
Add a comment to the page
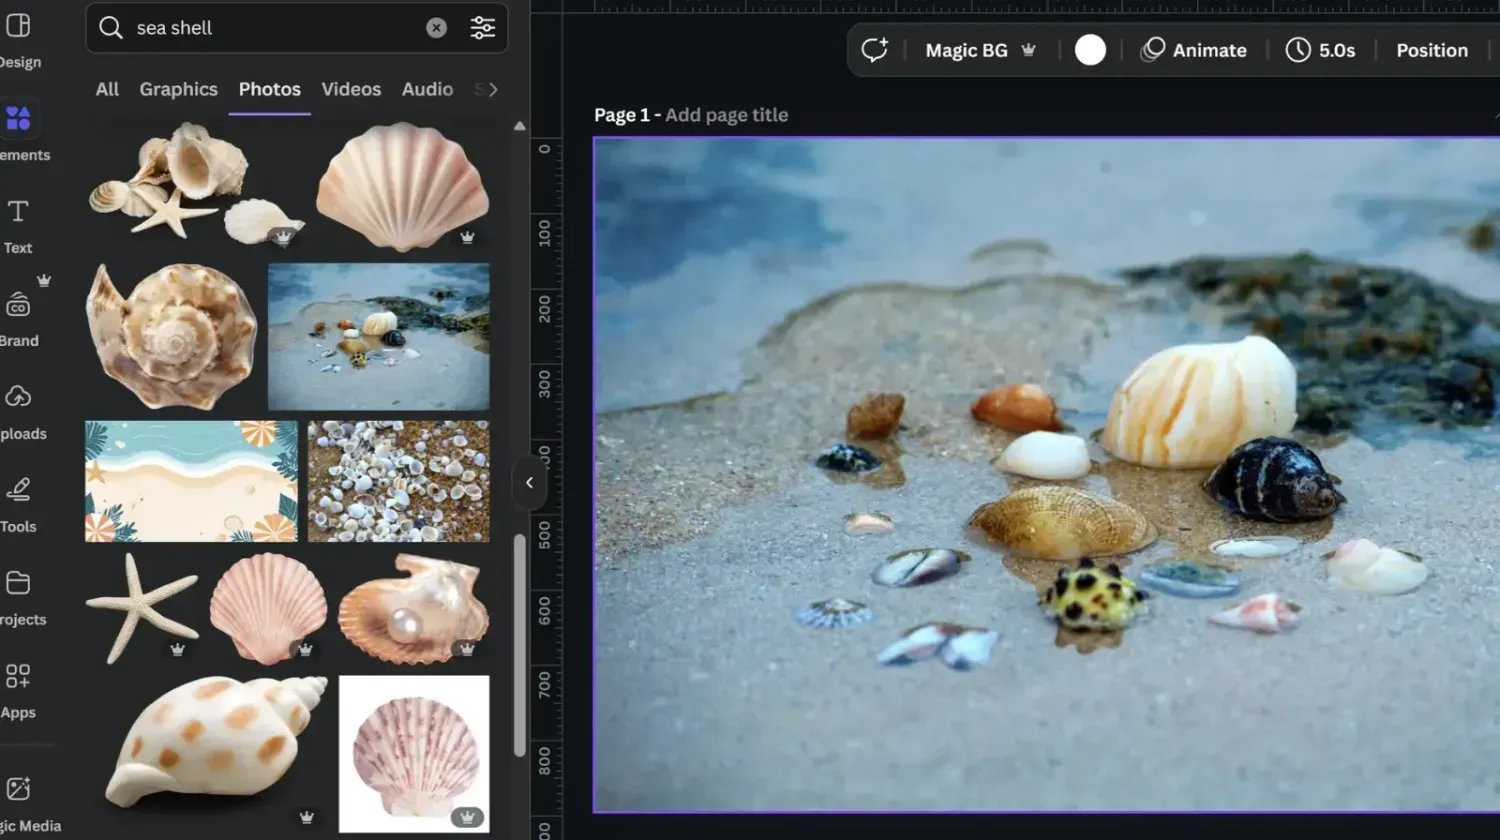[875, 50]
